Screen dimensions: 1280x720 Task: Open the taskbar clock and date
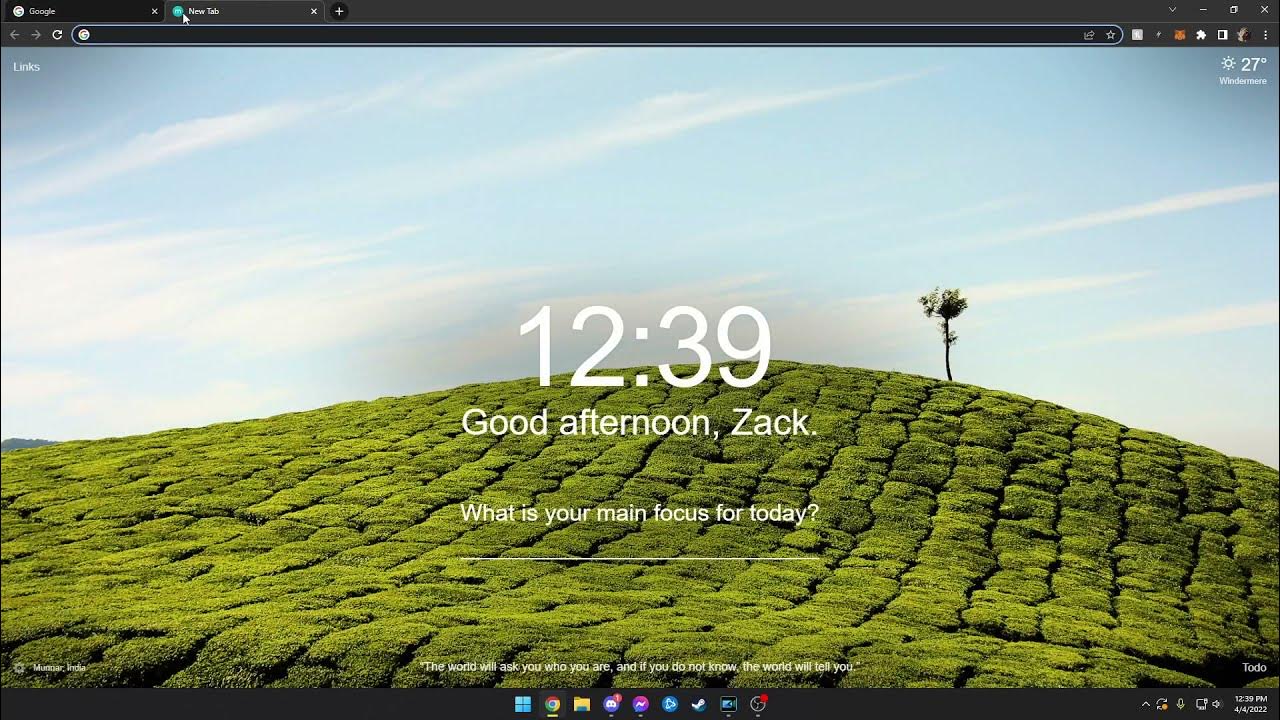tap(1251, 704)
